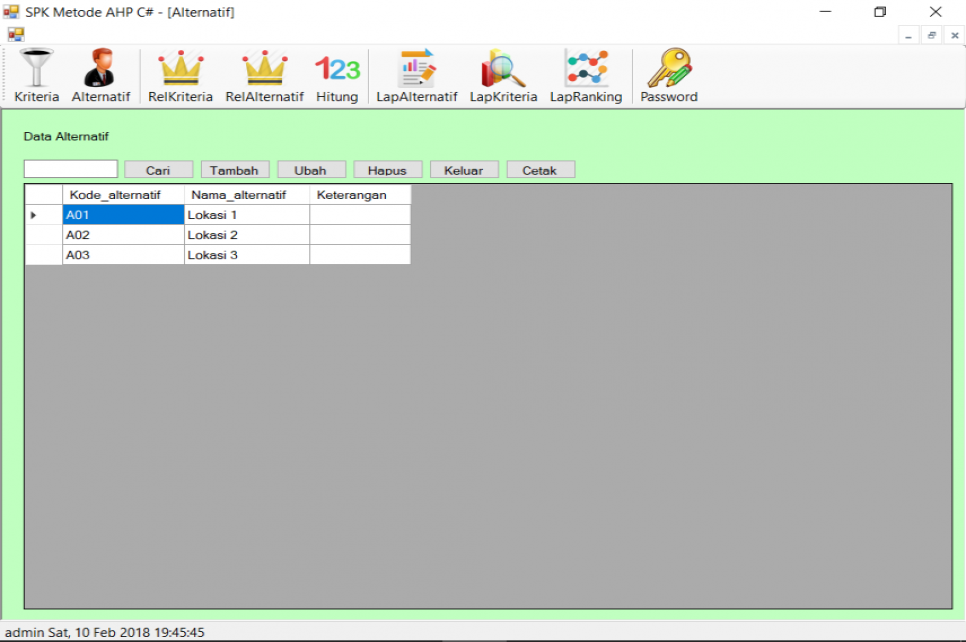
Task: Click the Keterangan cell of Lokasi 1 row
Action: coord(360,214)
